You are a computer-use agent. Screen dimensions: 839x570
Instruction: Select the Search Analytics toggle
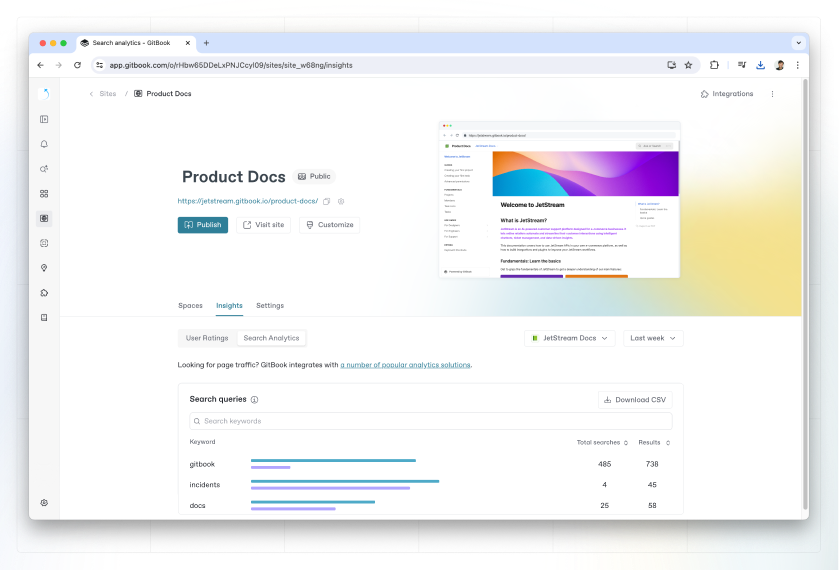coord(271,338)
